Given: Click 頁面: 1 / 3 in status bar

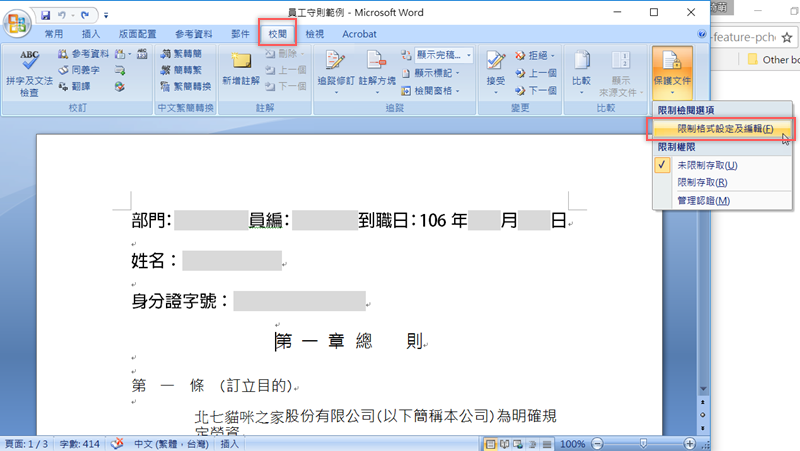Looking at the screenshot, I should [x=27, y=444].
